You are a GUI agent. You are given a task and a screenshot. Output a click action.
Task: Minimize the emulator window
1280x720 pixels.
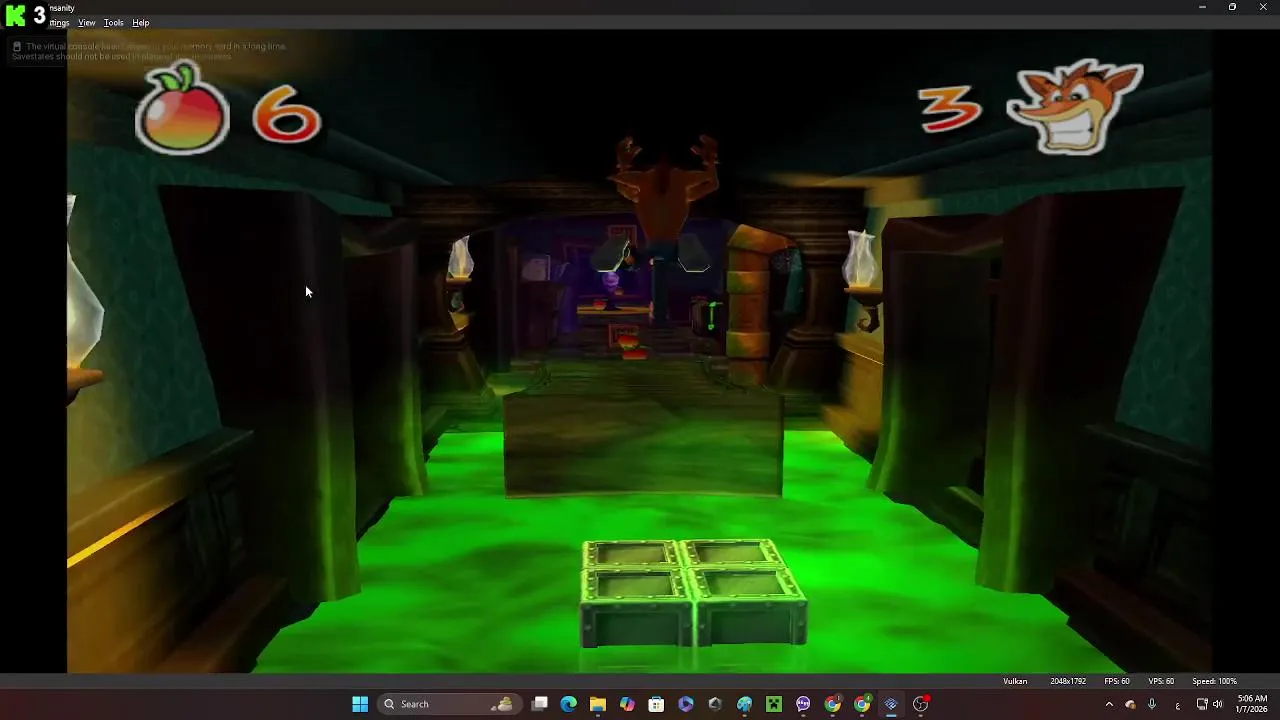1202,7
